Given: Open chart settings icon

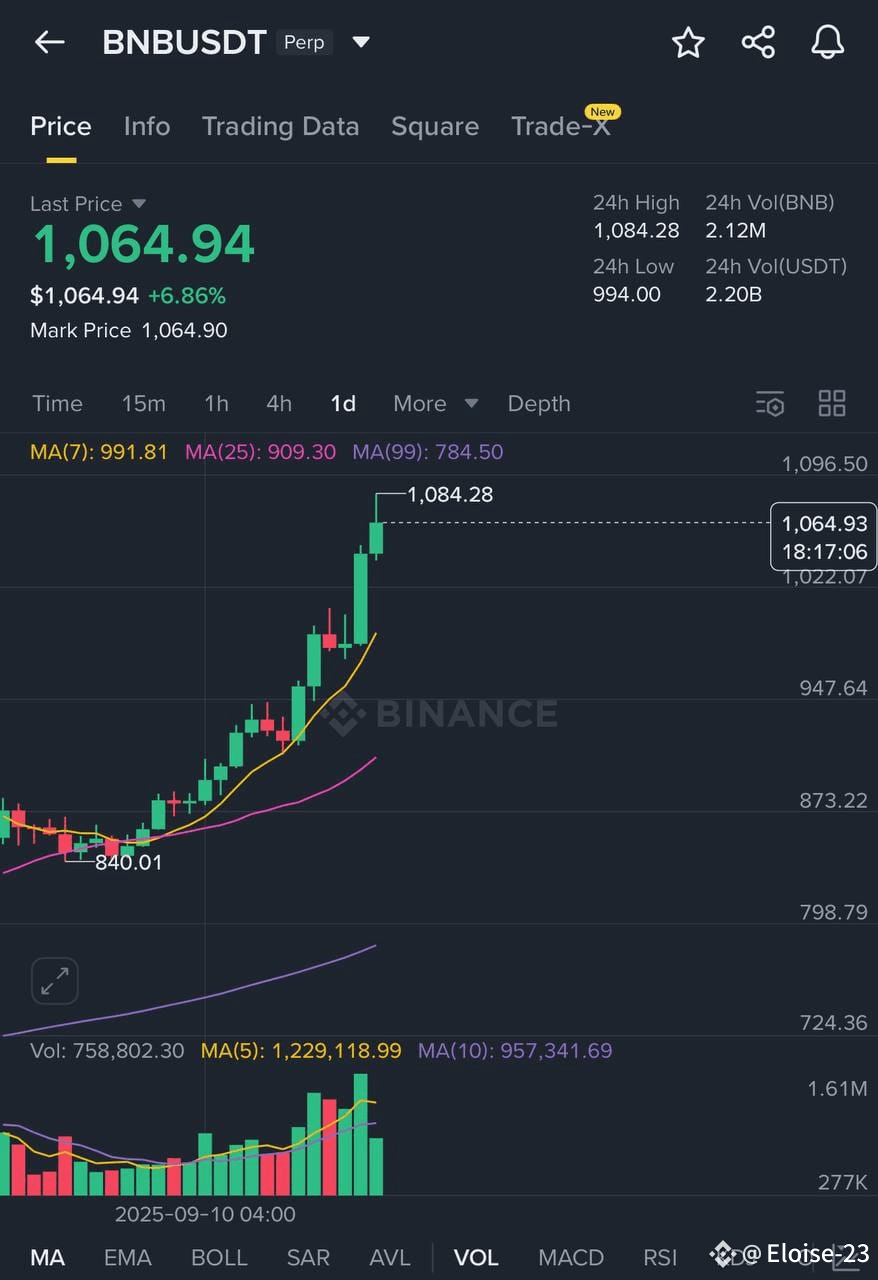Looking at the screenshot, I should coord(770,404).
